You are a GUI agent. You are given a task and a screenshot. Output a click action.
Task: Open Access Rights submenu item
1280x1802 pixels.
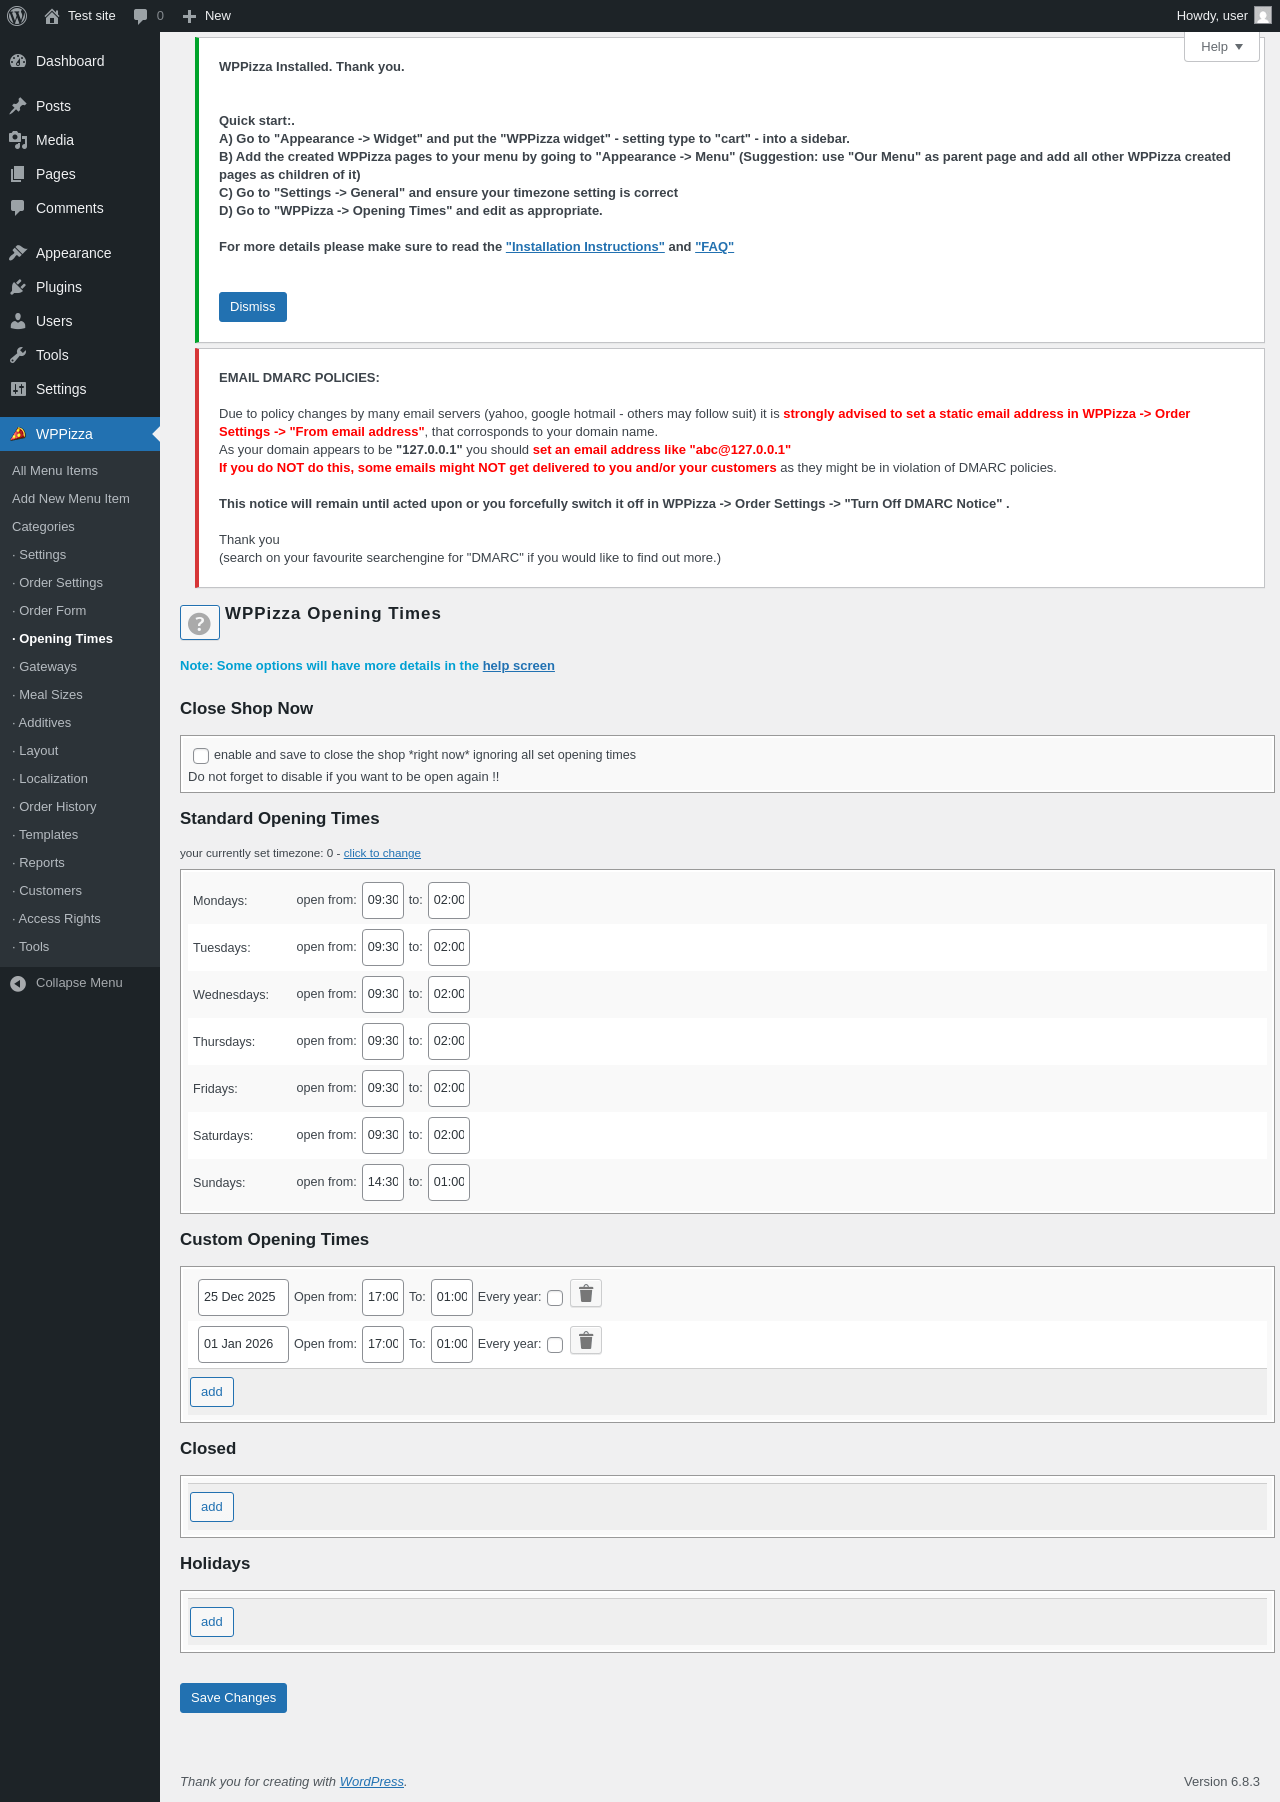point(57,919)
